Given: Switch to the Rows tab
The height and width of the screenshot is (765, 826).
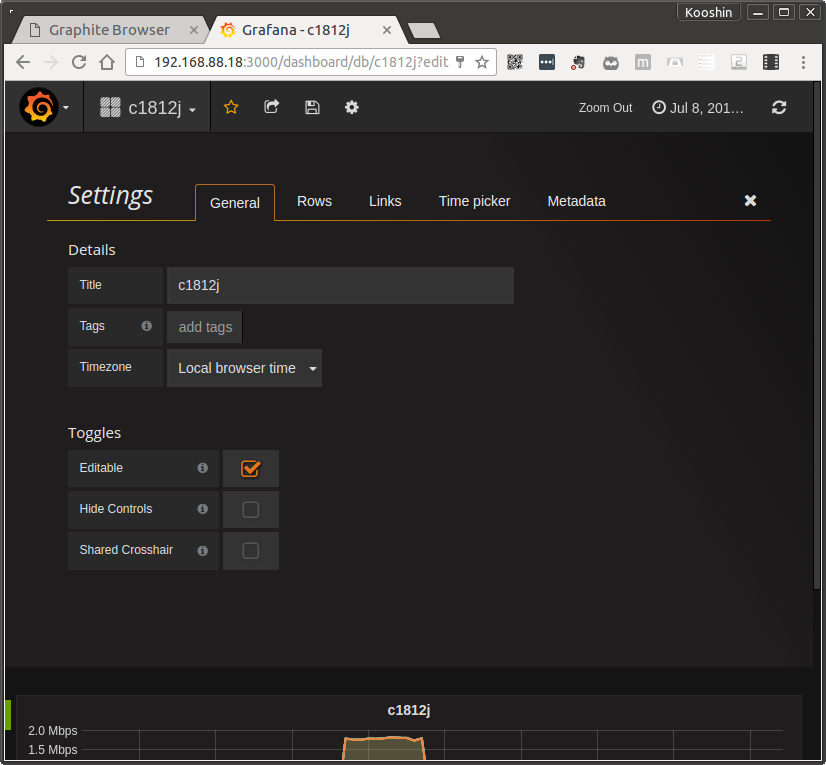Looking at the screenshot, I should coord(314,201).
